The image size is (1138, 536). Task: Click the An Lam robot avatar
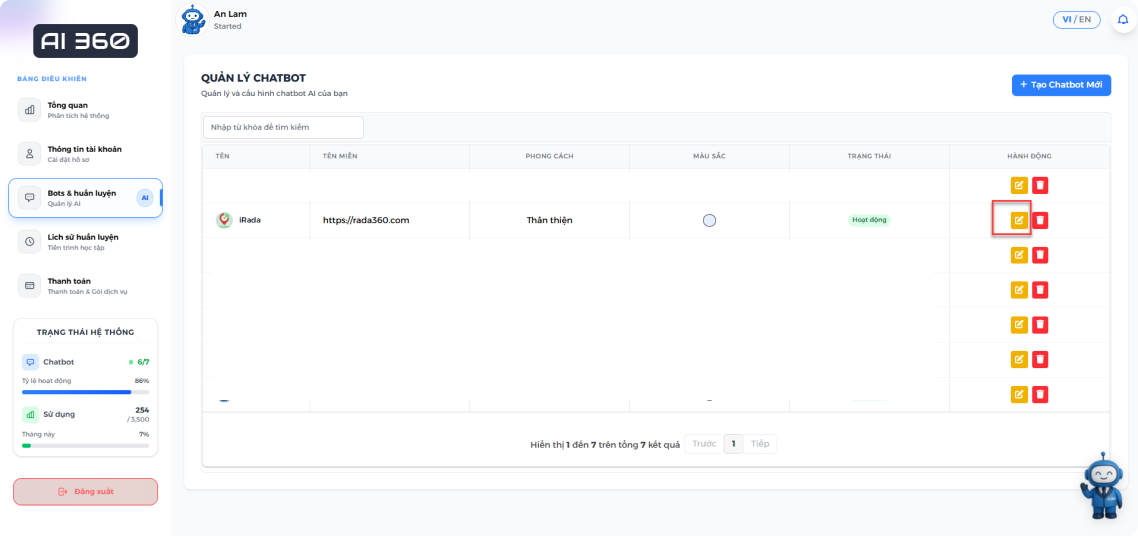[x=193, y=19]
